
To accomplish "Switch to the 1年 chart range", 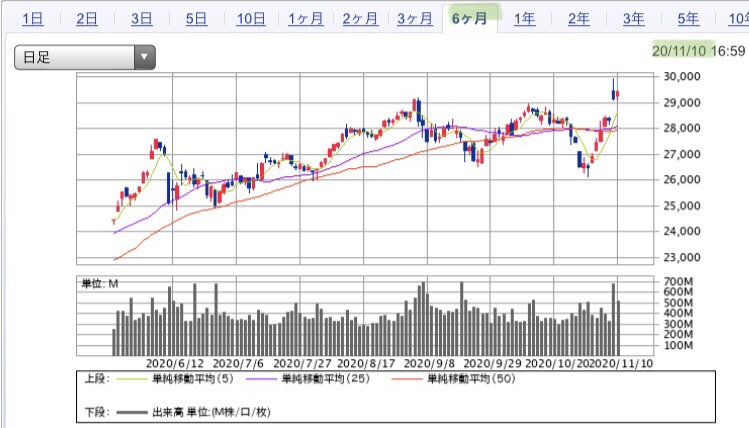I will point(524,19).
